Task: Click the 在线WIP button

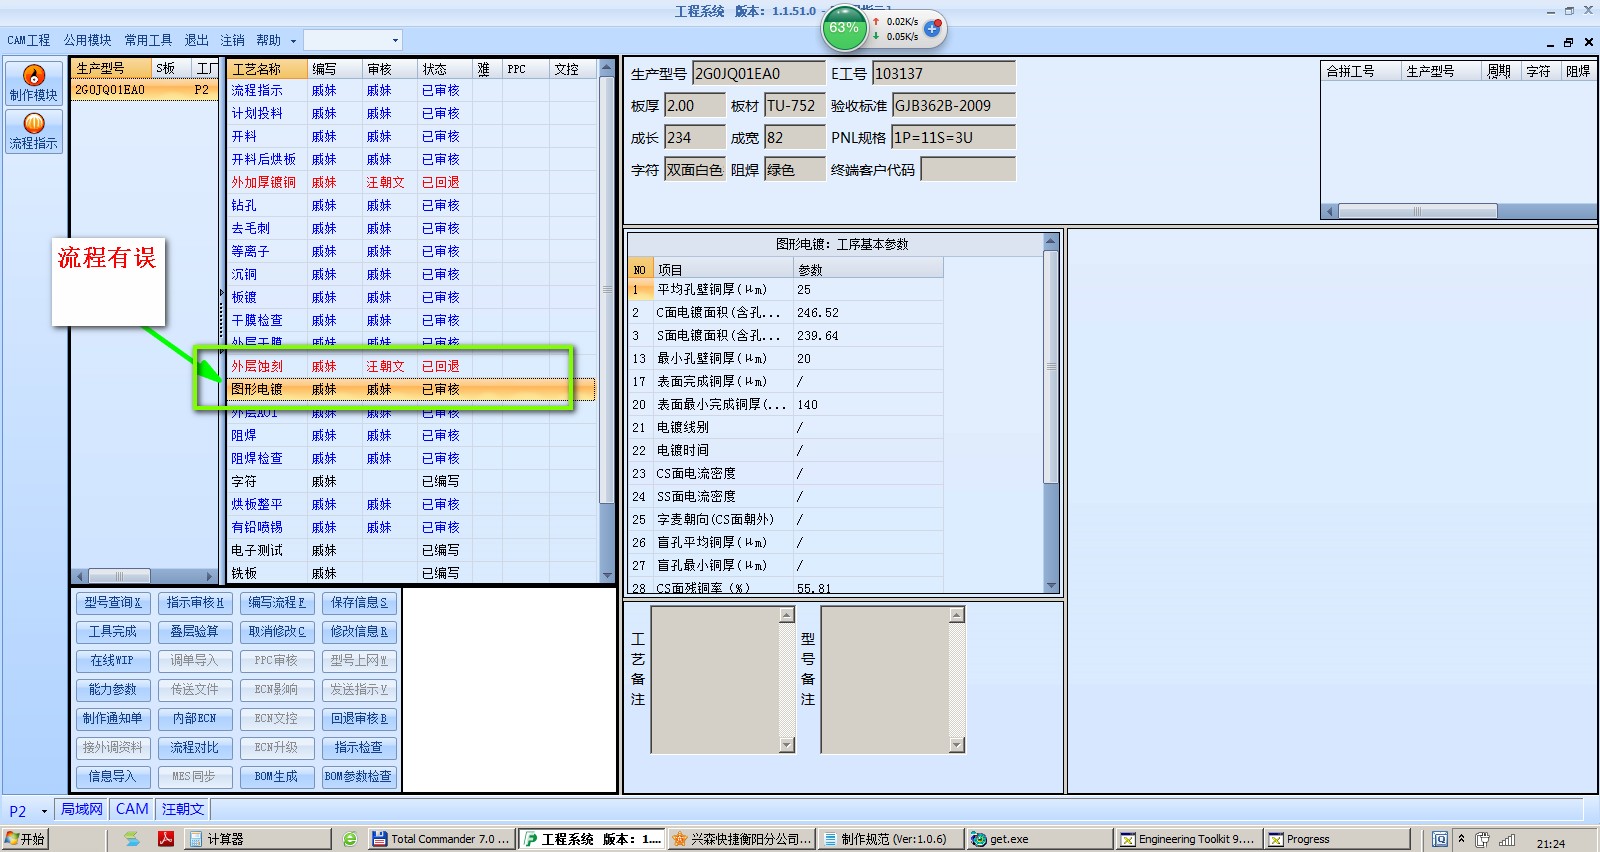Action: point(113,661)
